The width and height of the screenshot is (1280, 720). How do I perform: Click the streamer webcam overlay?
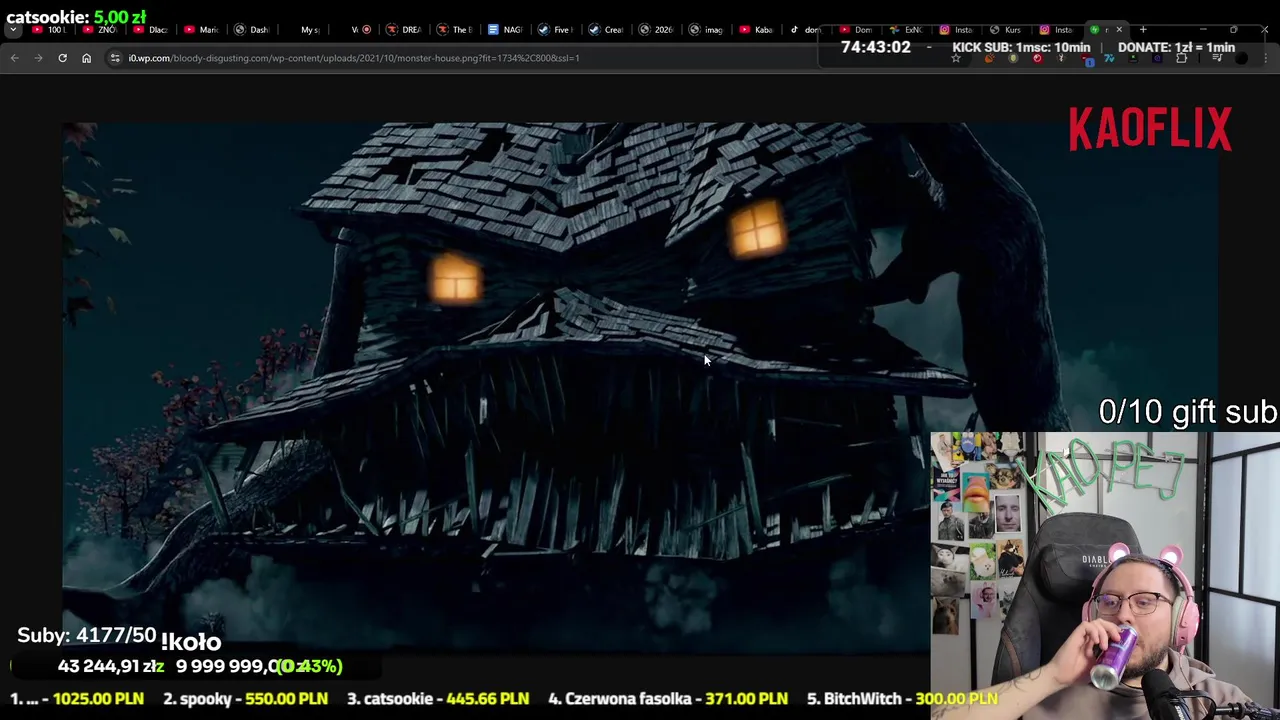pyautogui.click(x=1105, y=576)
